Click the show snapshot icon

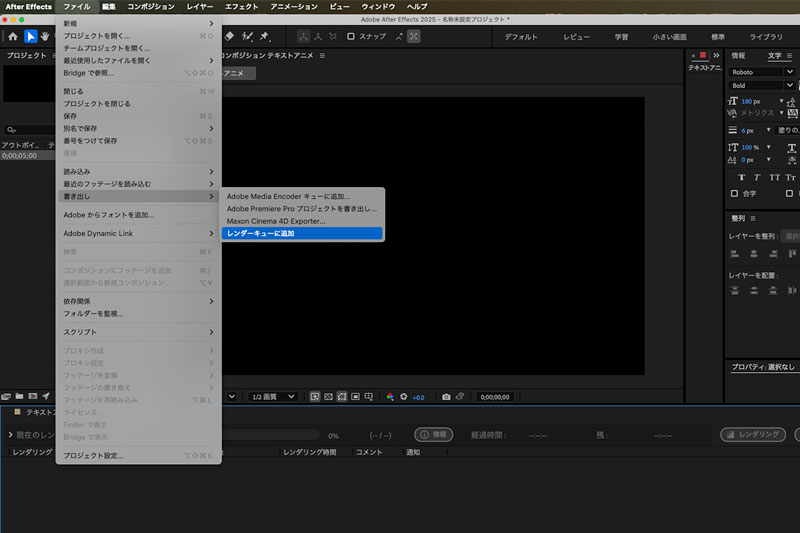460,396
